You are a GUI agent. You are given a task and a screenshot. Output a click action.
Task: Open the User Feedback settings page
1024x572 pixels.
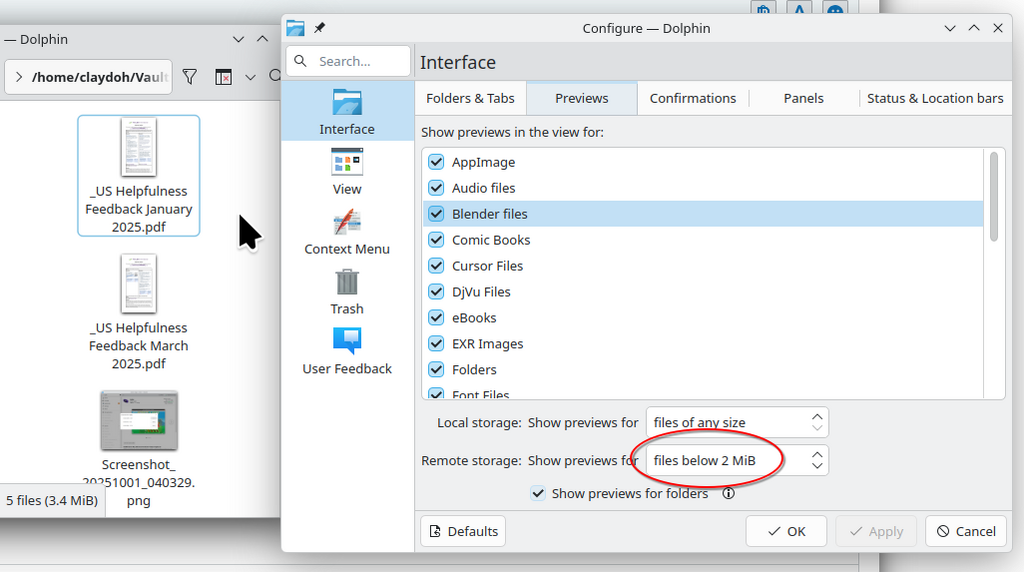point(347,351)
